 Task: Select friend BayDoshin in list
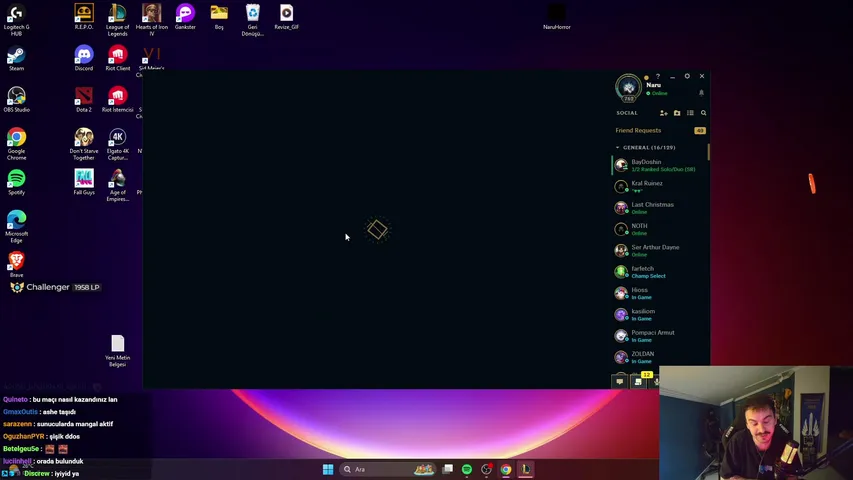(x=659, y=165)
